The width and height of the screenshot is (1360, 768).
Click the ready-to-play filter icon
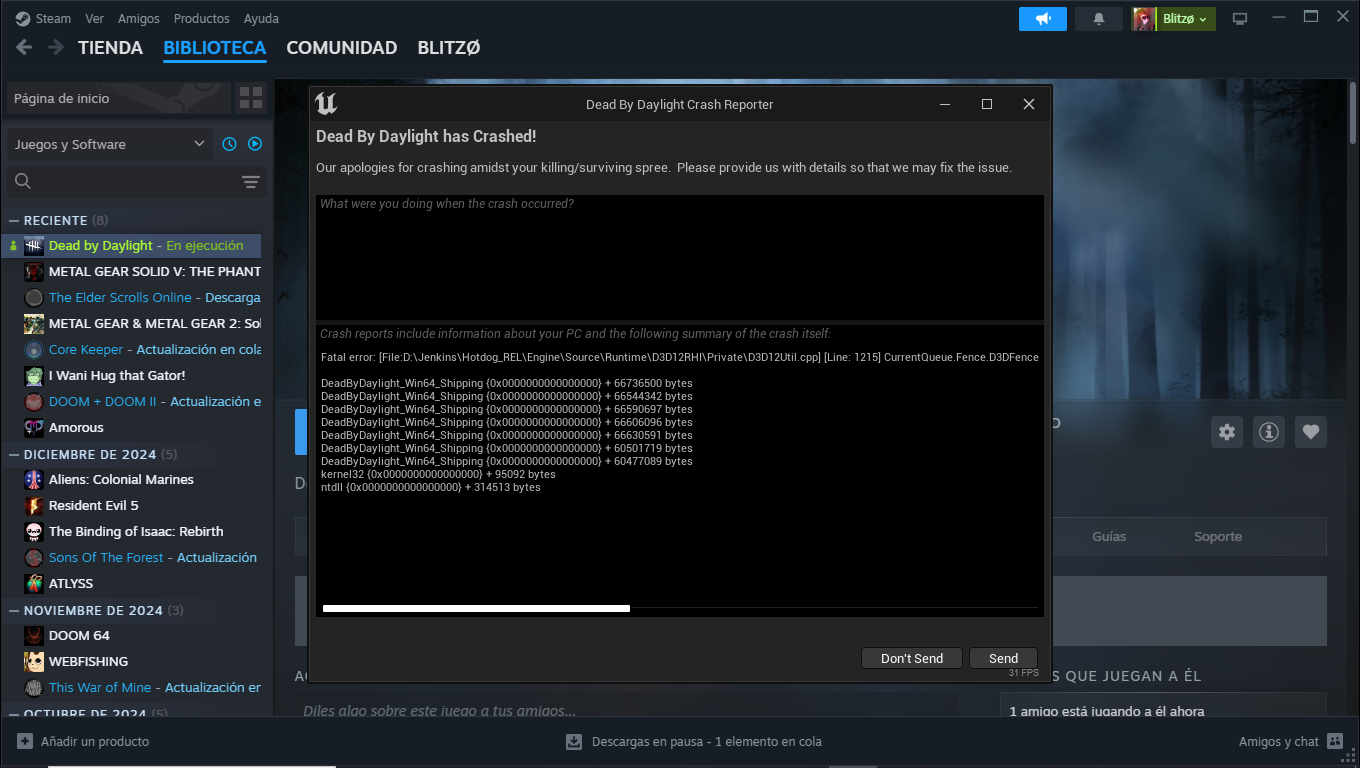coord(255,144)
